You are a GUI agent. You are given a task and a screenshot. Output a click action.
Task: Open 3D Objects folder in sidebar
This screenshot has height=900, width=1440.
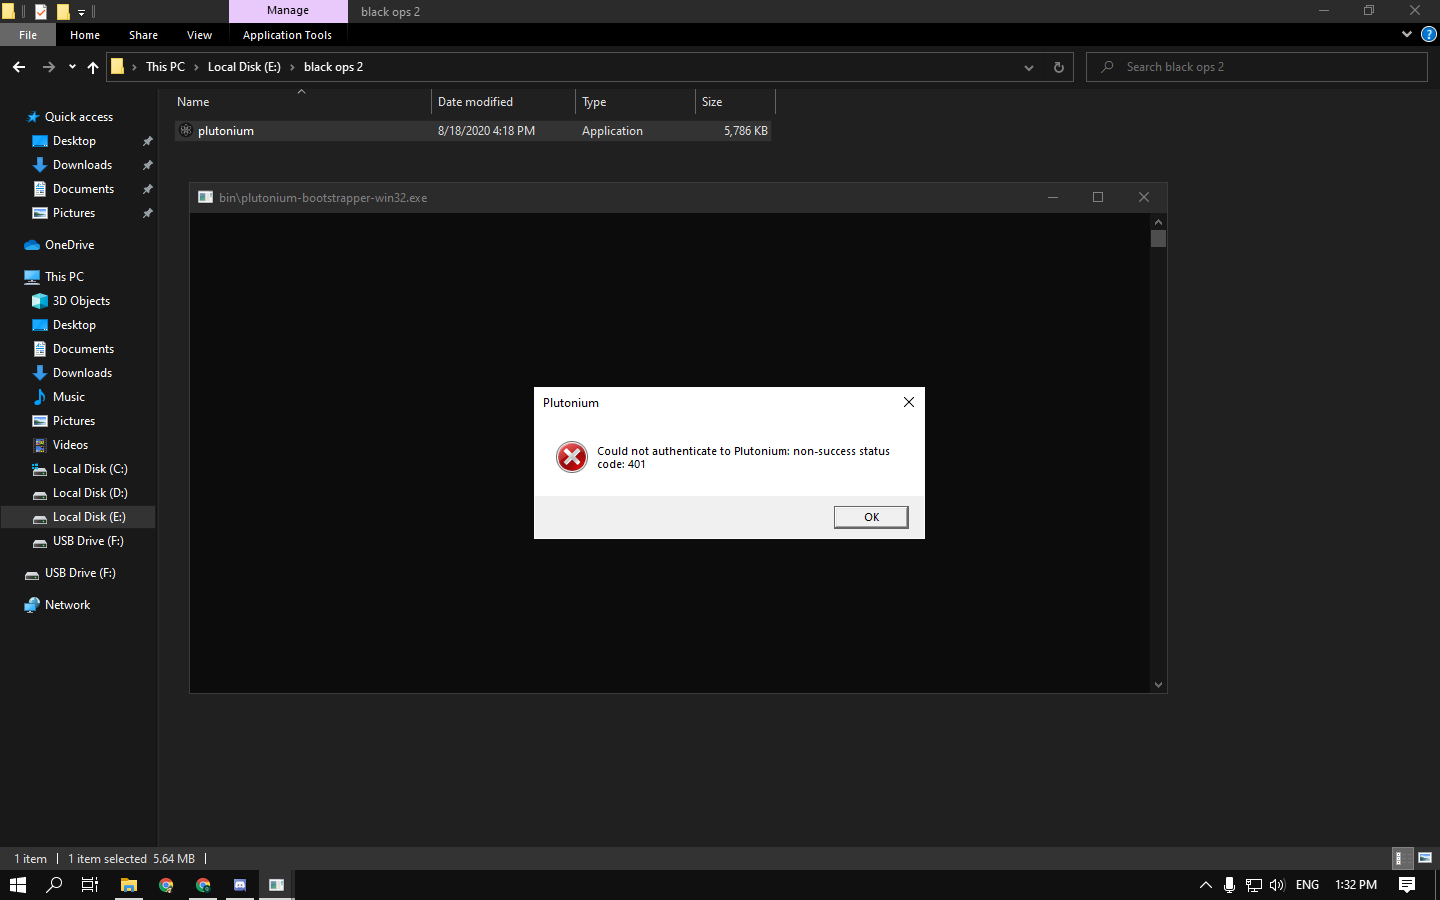tap(81, 301)
